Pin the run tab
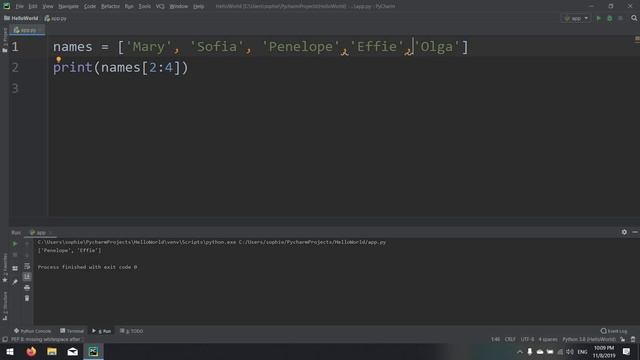 (x=15, y=282)
